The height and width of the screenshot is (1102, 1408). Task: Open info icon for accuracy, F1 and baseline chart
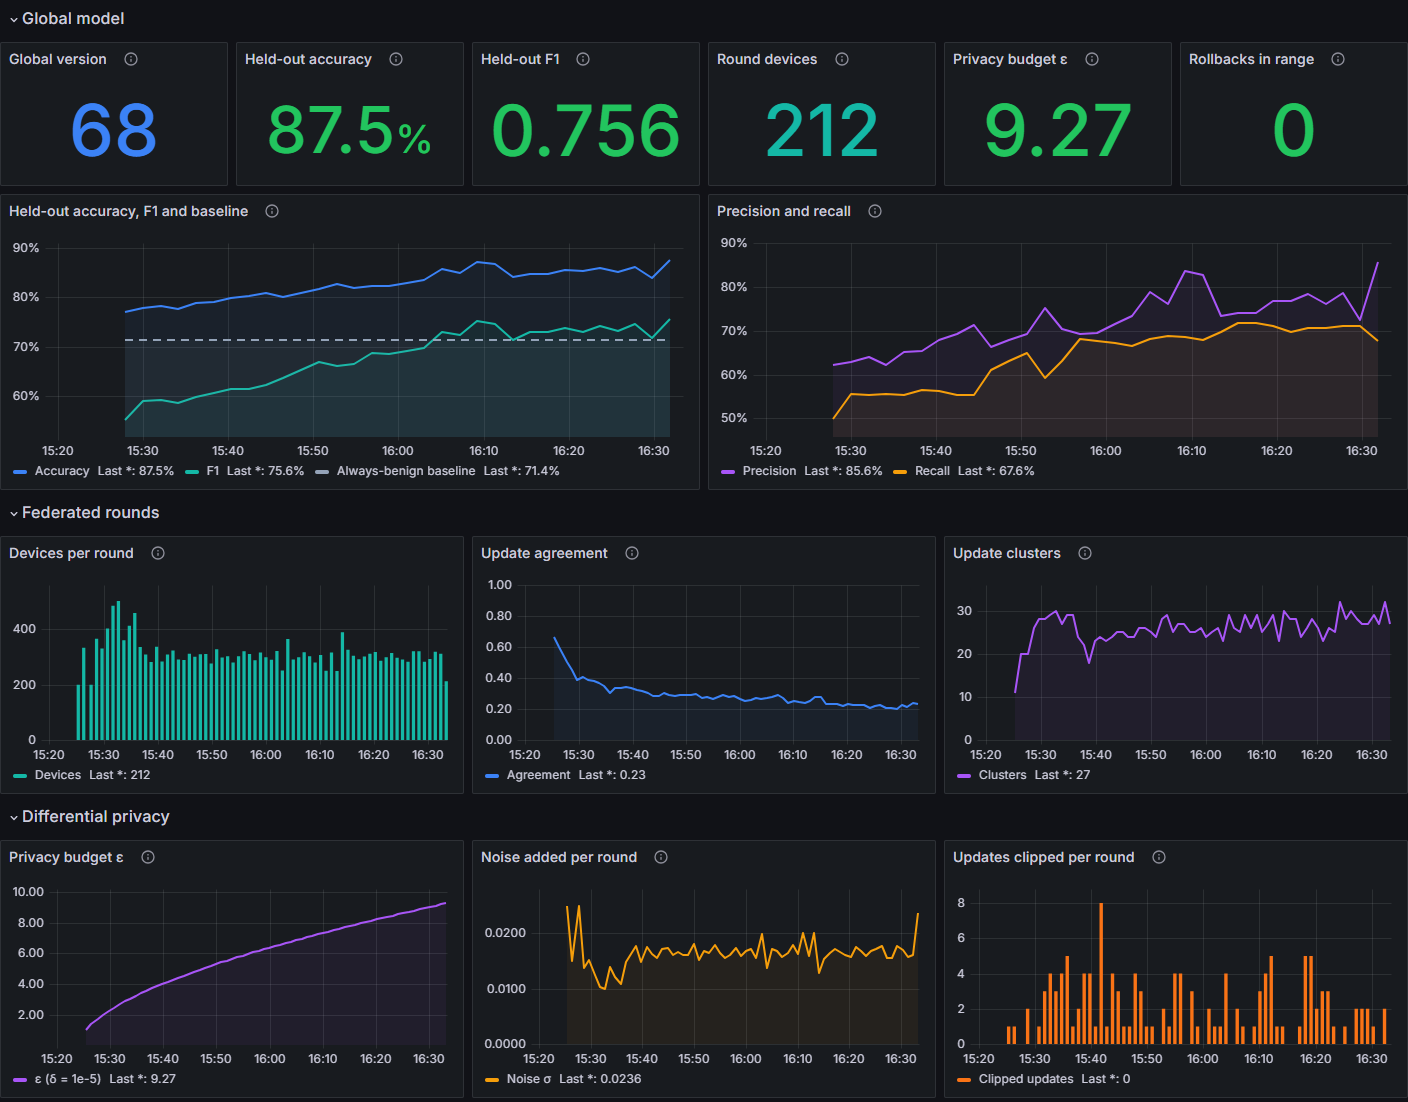[272, 211]
